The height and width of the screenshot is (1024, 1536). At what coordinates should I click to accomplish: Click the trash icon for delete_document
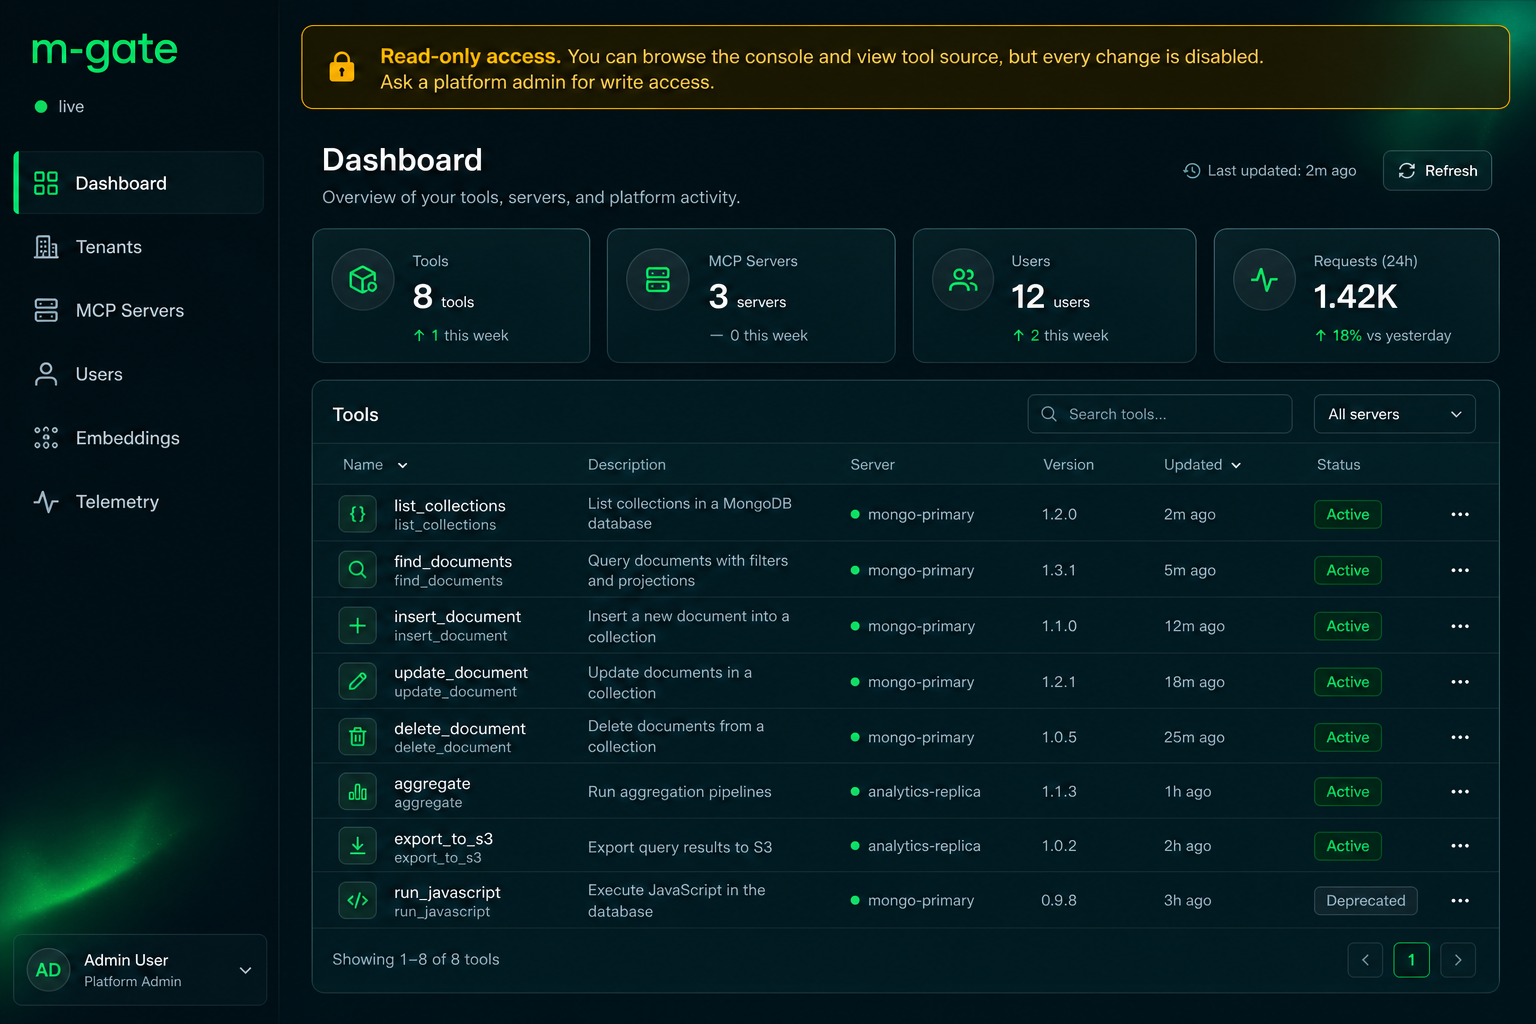357,737
